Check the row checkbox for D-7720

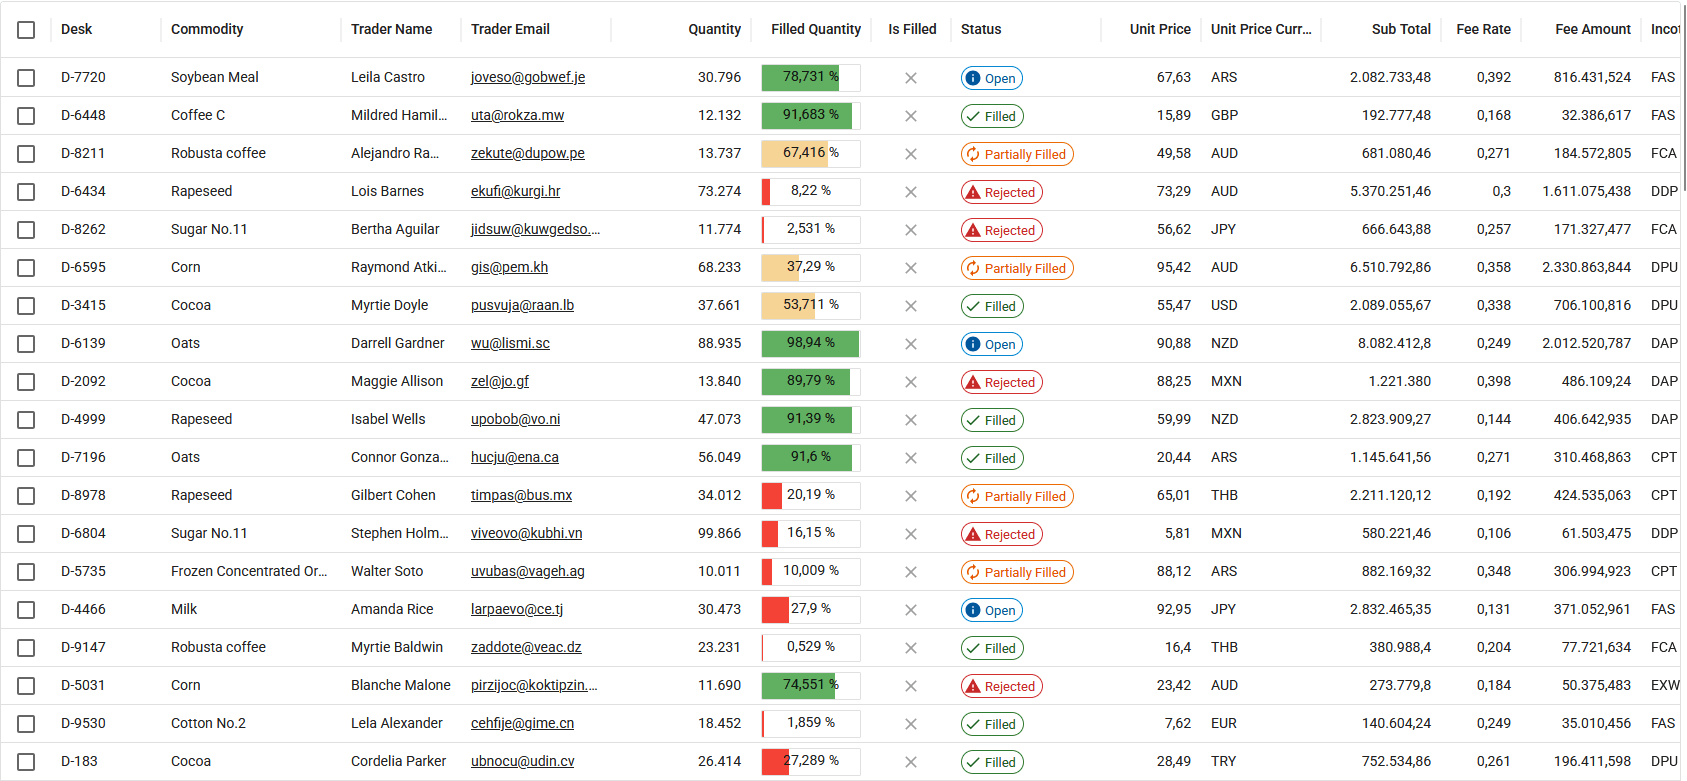[x=26, y=78]
